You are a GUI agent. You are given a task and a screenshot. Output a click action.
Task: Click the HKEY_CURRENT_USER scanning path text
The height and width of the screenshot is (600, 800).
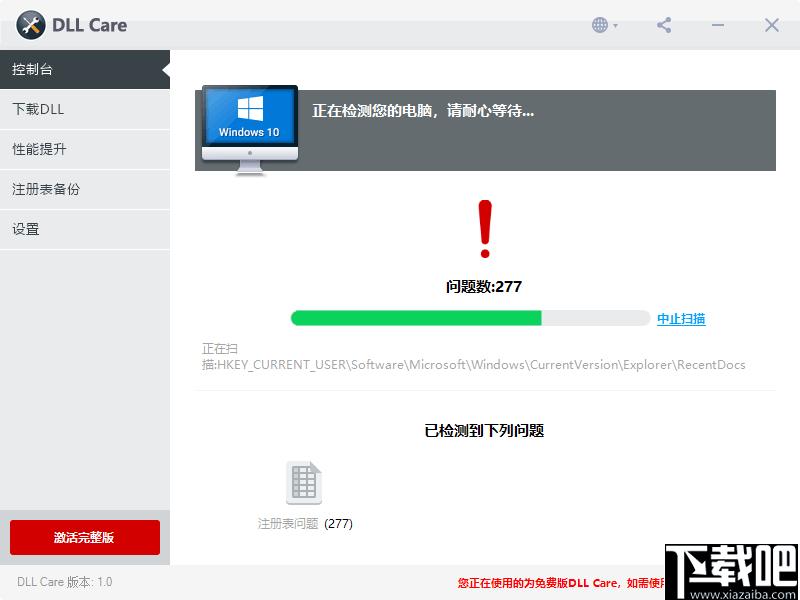(x=473, y=357)
